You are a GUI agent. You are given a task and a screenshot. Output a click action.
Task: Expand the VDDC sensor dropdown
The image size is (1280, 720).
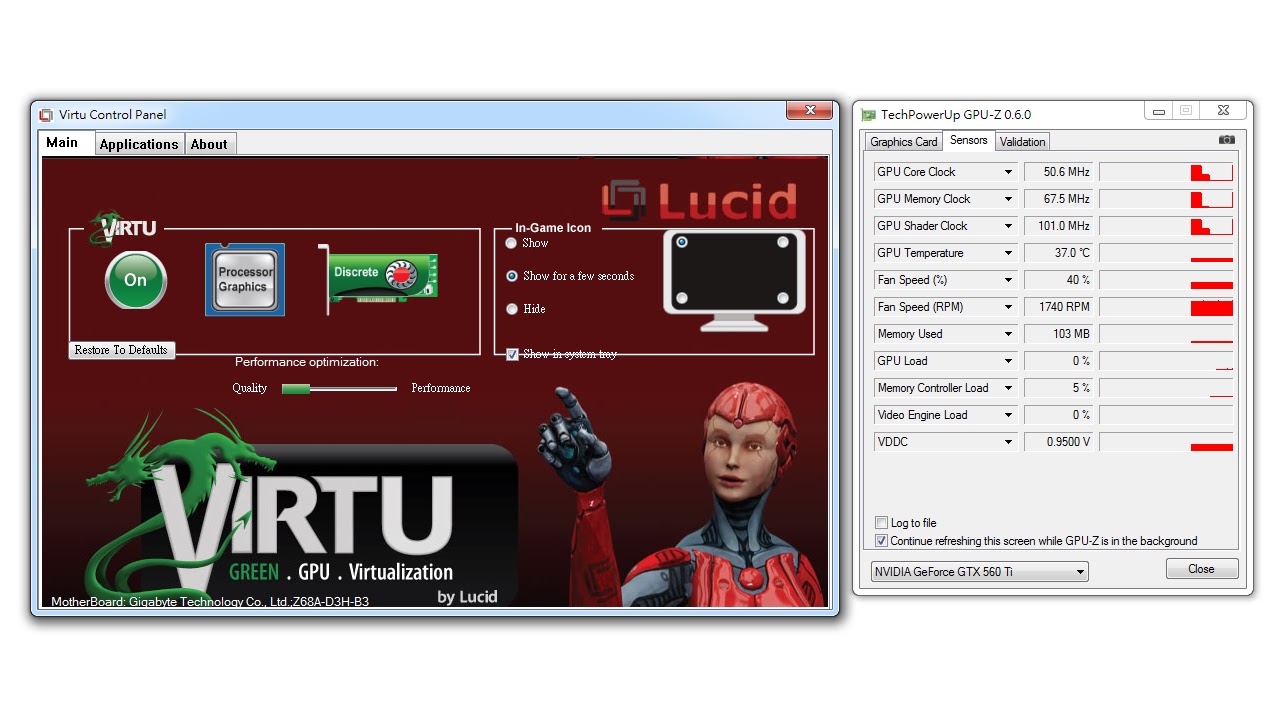1008,442
